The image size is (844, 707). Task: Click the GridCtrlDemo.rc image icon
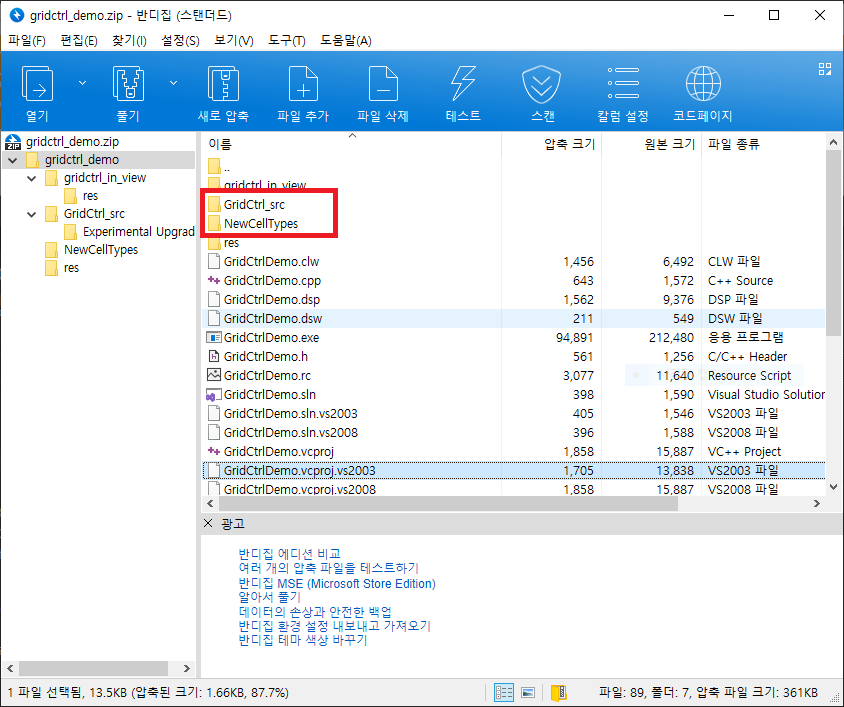click(x=214, y=375)
